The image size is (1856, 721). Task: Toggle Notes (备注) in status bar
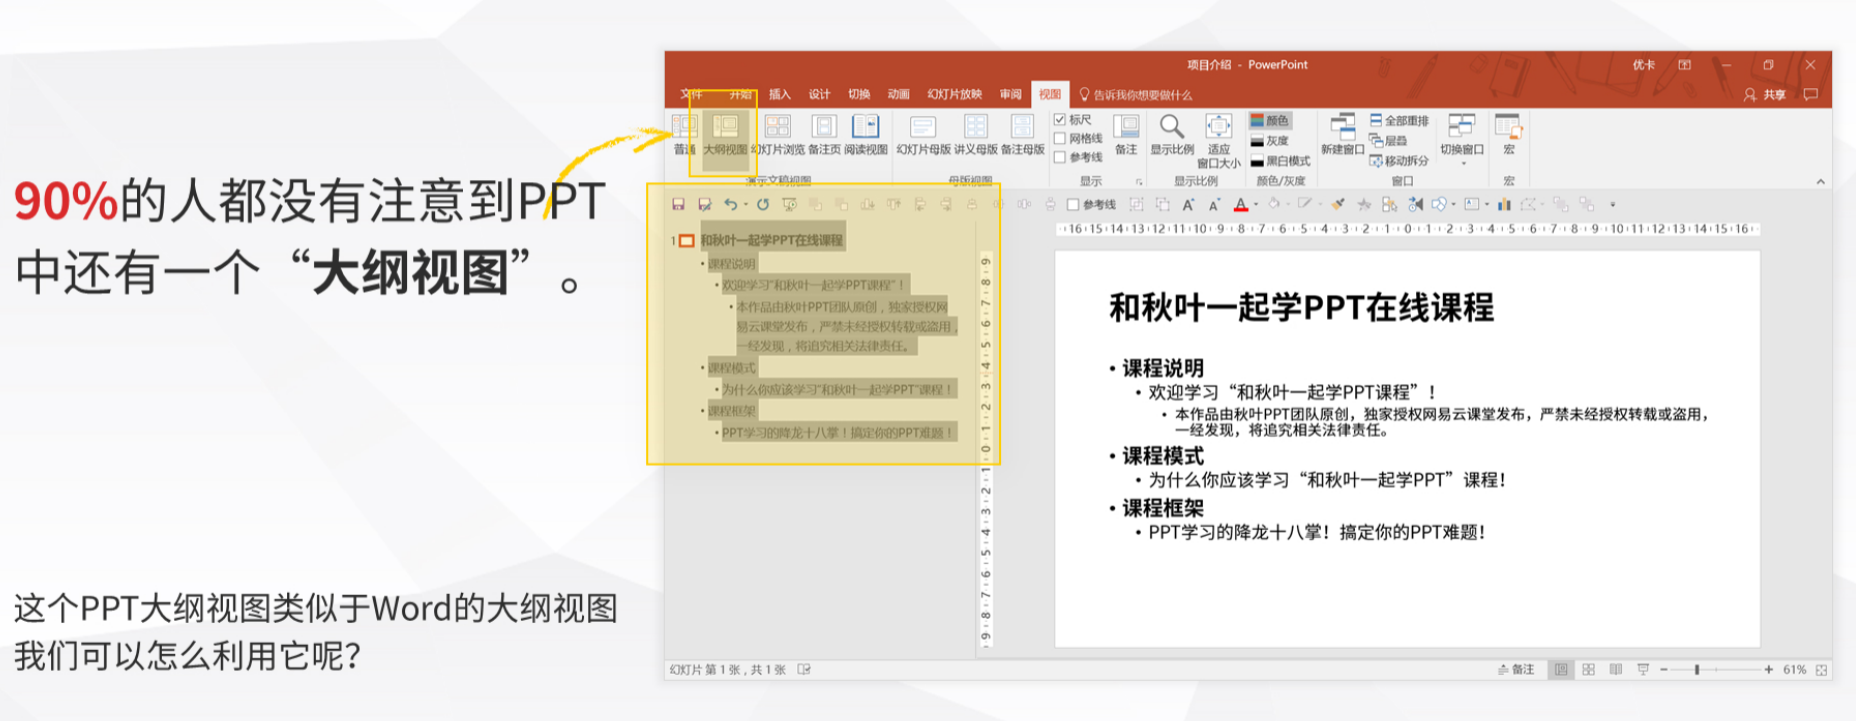(x=1516, y=670)
